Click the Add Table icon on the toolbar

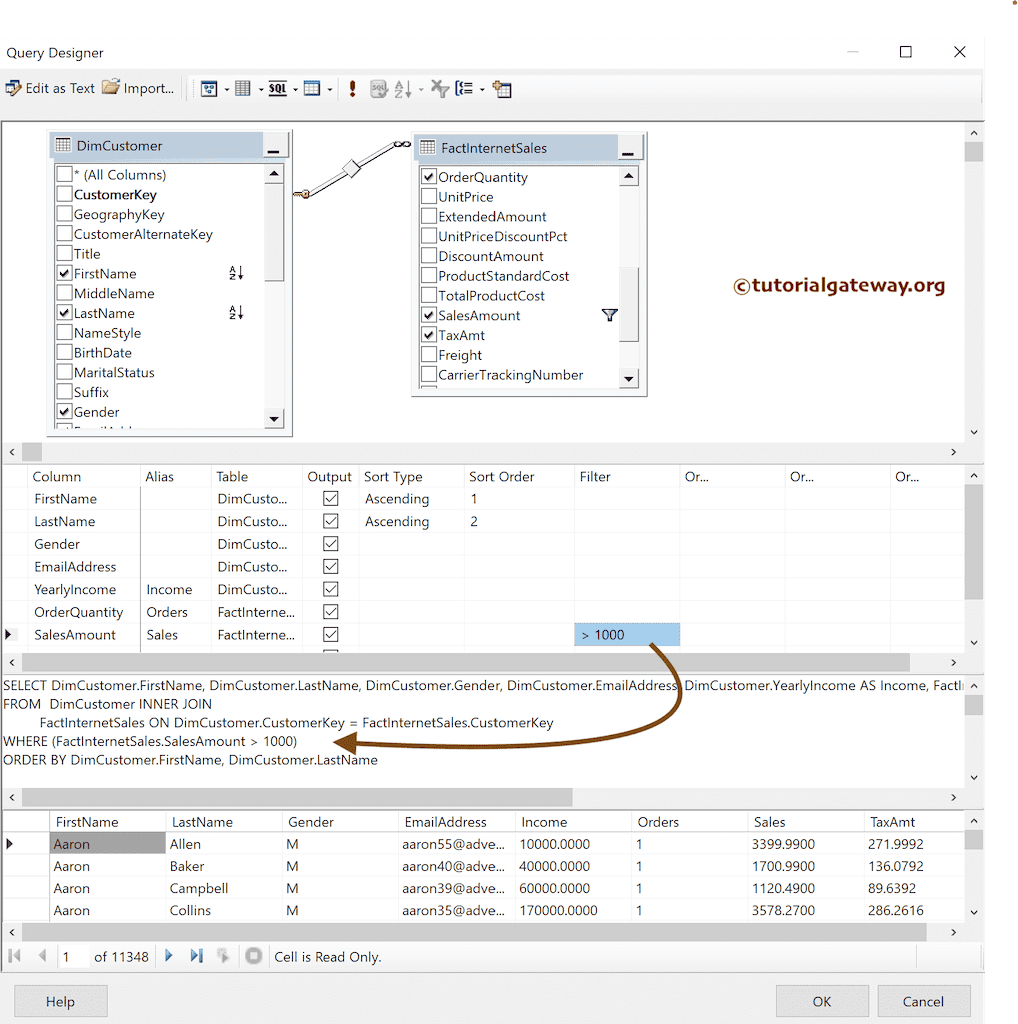[x=502, y=89]
